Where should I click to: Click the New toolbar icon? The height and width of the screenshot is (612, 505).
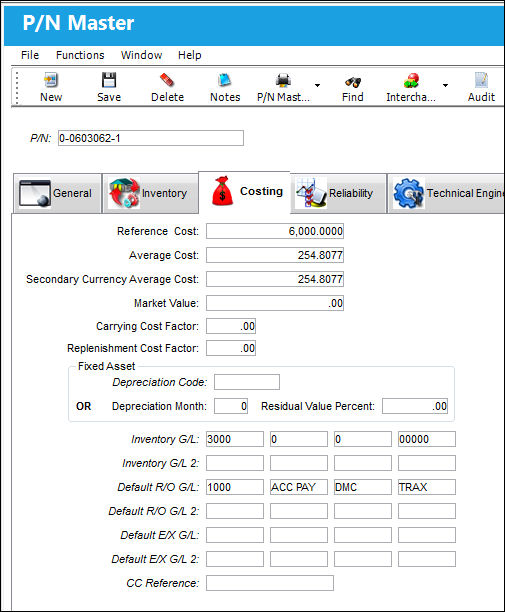click(51, 80)
